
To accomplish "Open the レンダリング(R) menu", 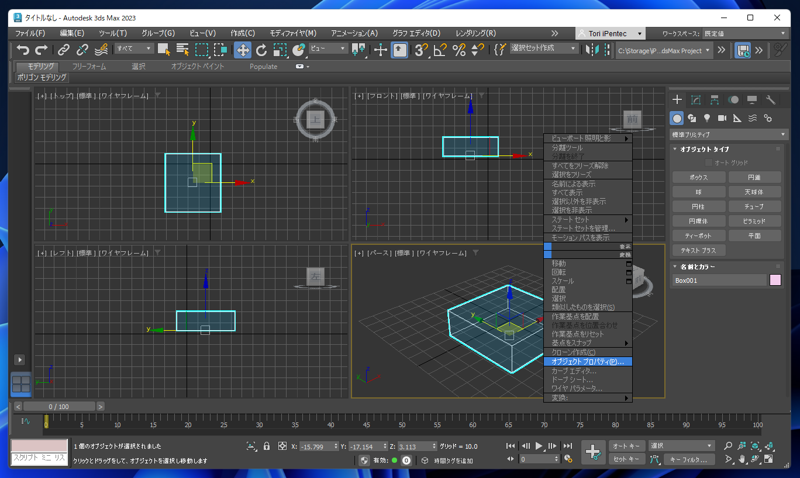I will tap(476, 33).
